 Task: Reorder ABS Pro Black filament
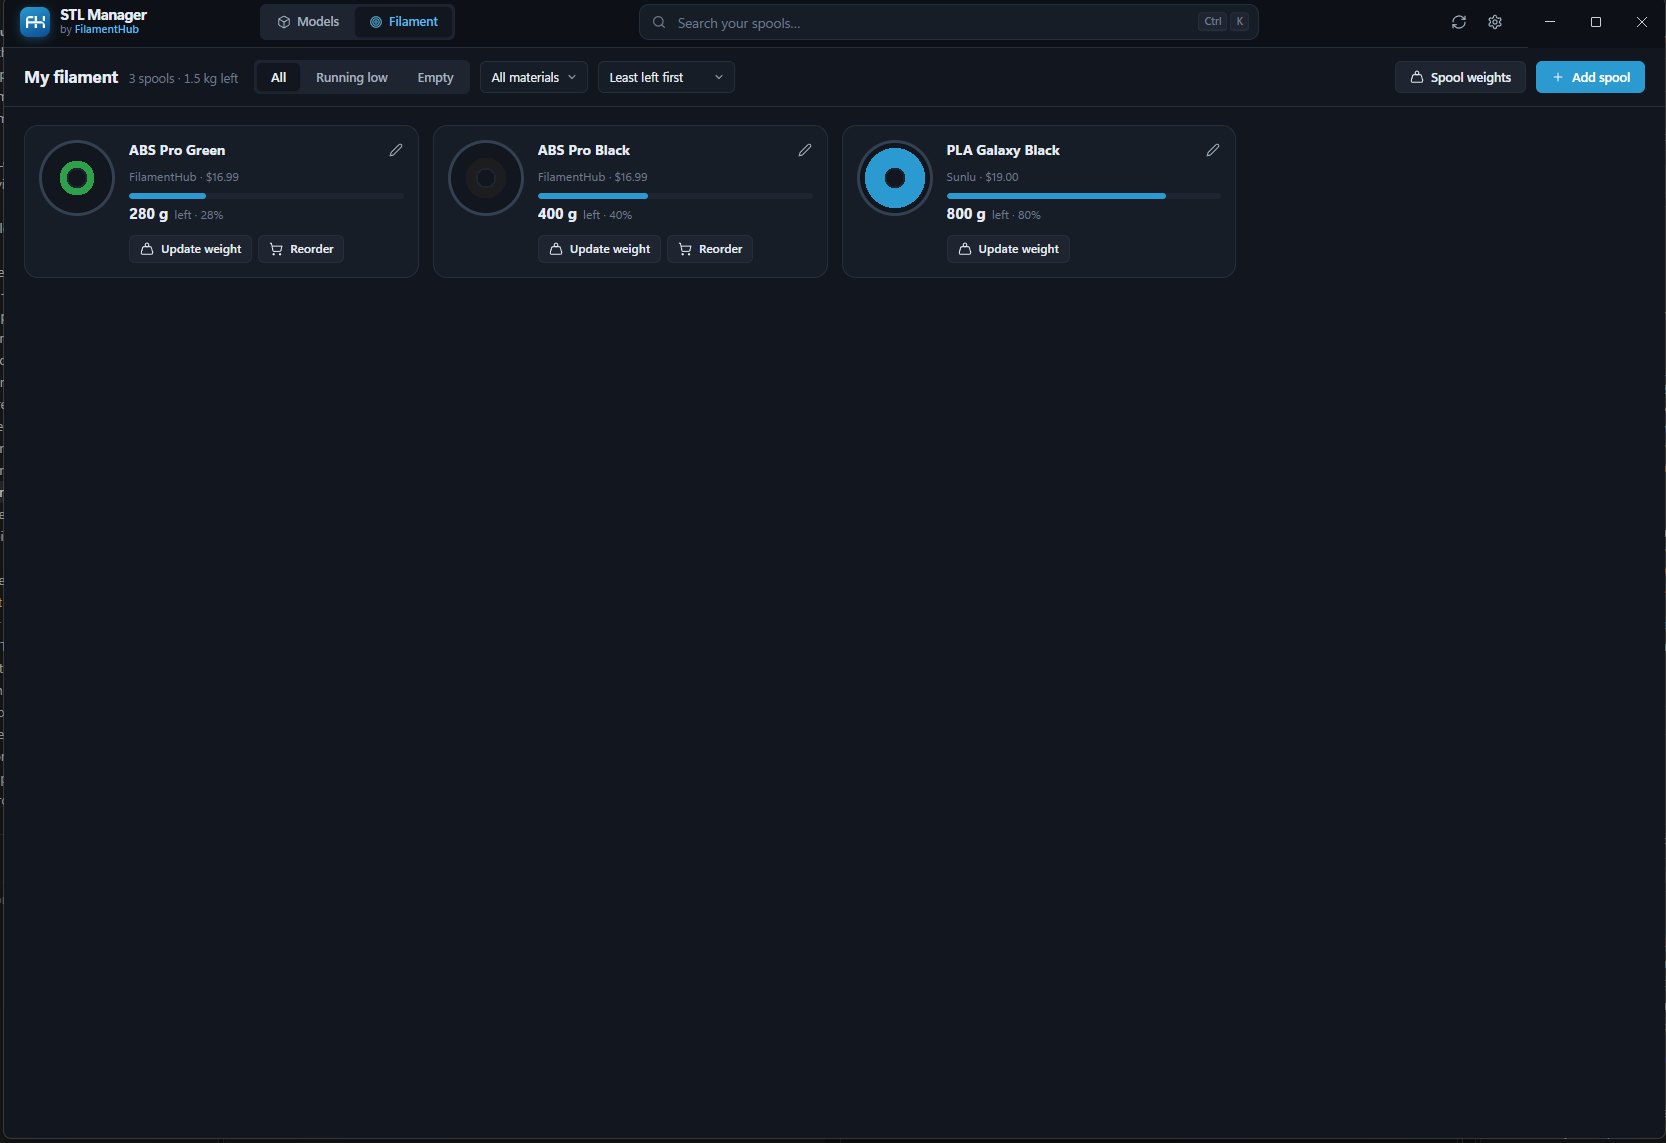point(710,249)
